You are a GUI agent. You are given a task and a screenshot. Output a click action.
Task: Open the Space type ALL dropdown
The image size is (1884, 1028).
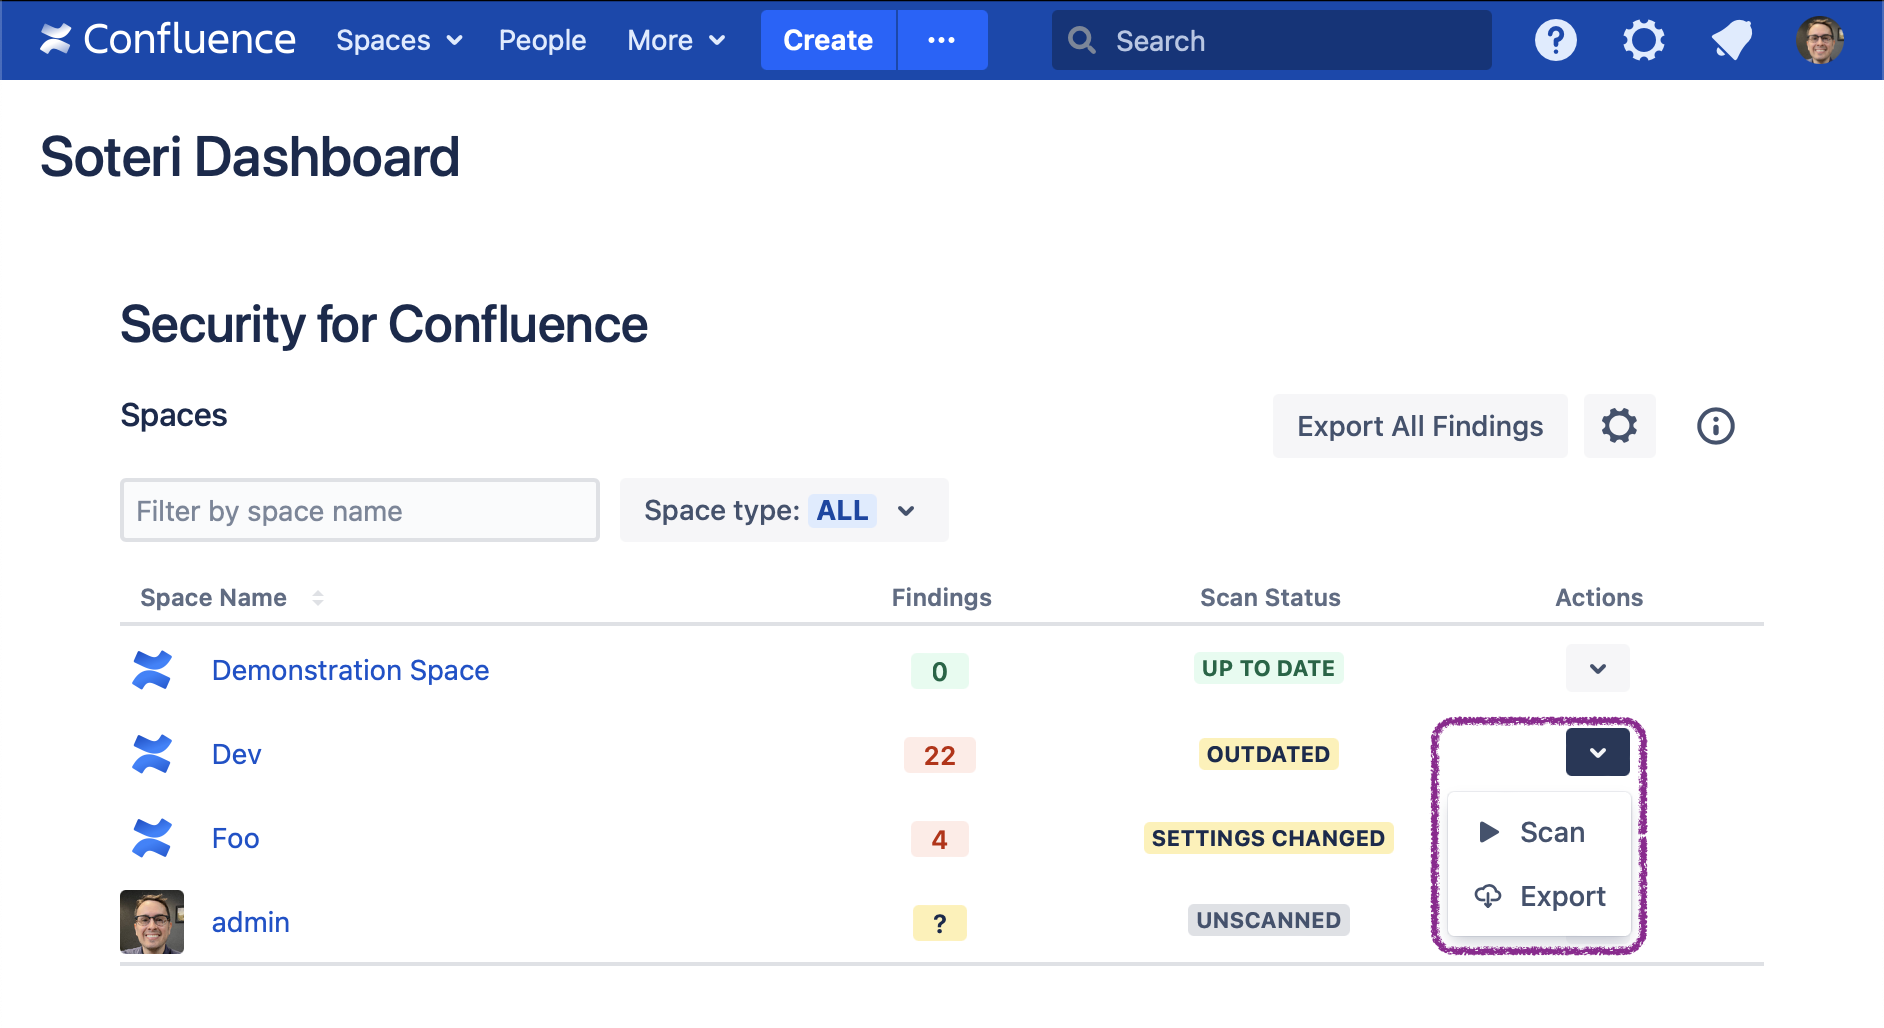point(784,511)
